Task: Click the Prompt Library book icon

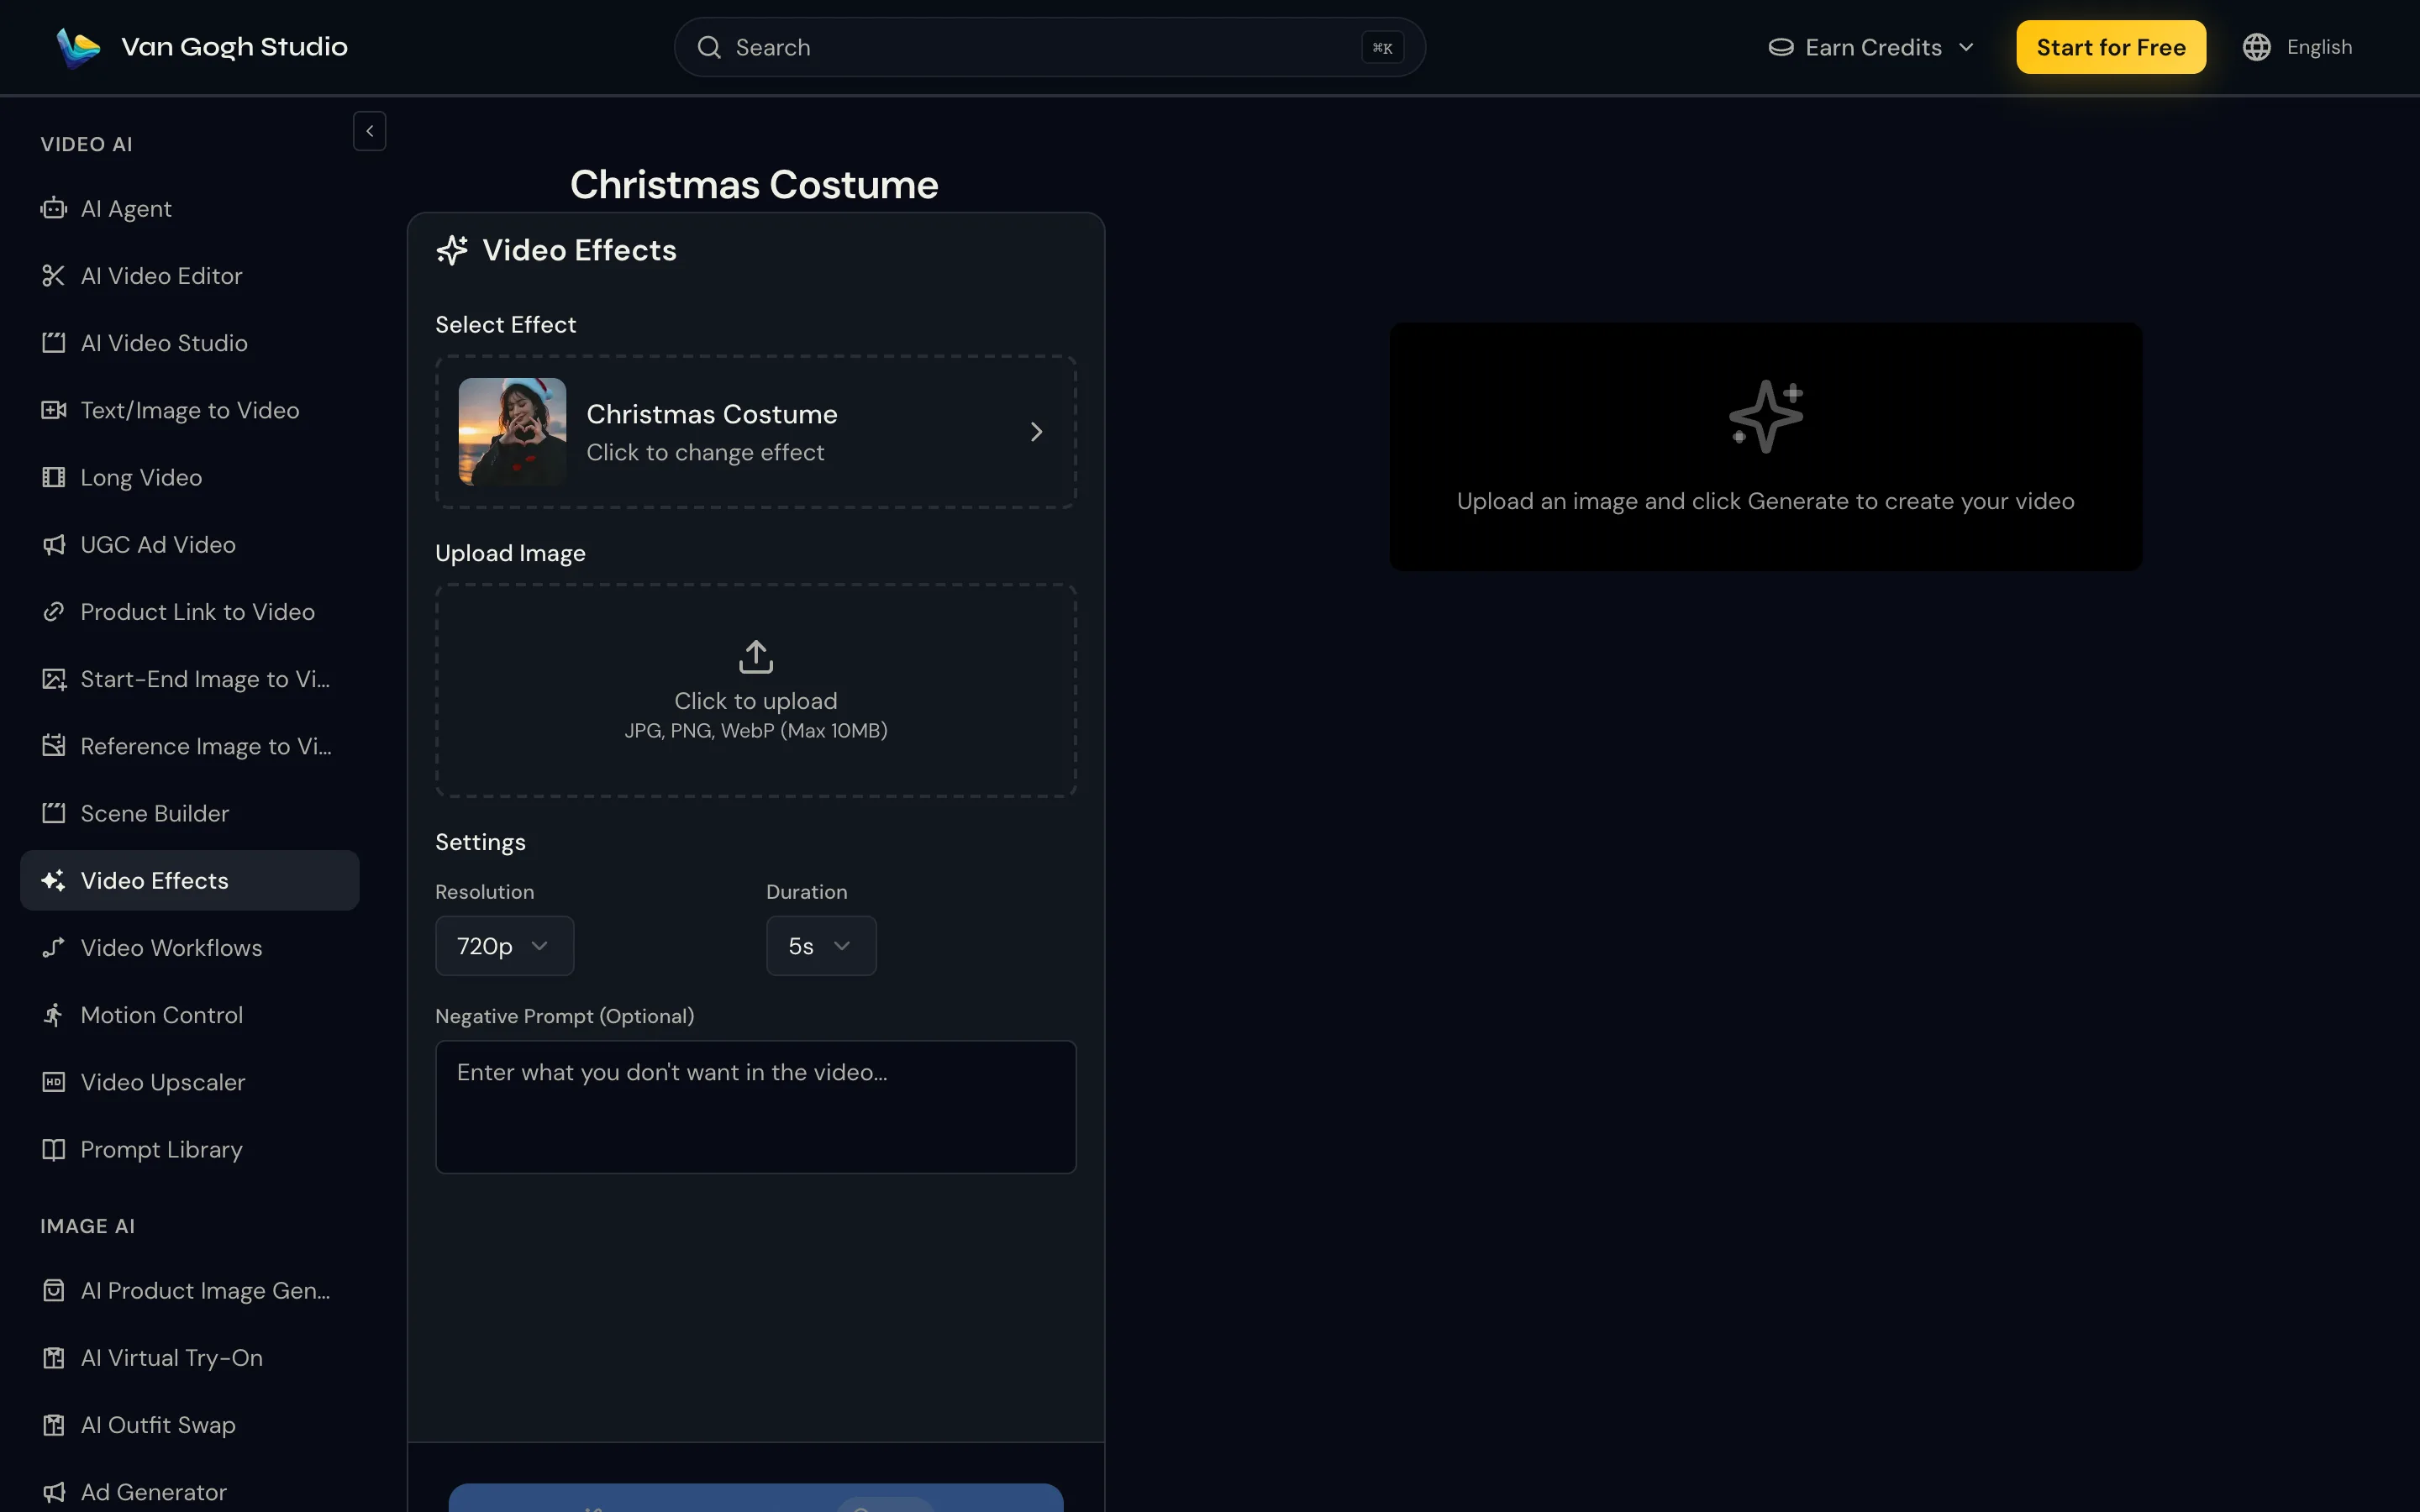Action: pos(53,1149)
